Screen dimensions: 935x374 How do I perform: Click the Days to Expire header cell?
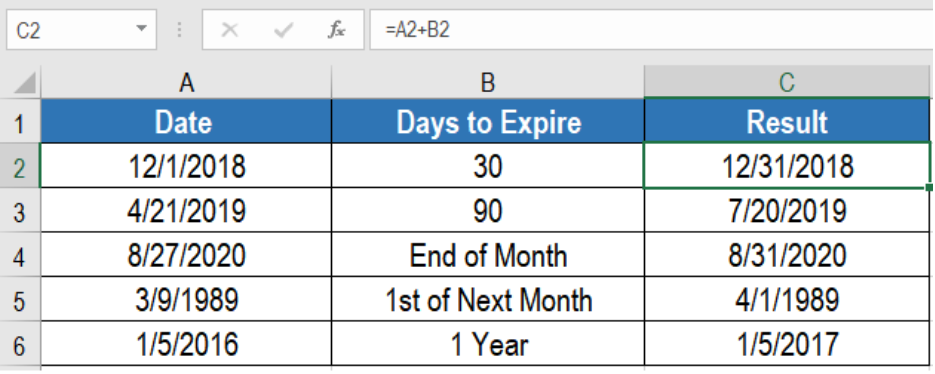pos(488,122)
